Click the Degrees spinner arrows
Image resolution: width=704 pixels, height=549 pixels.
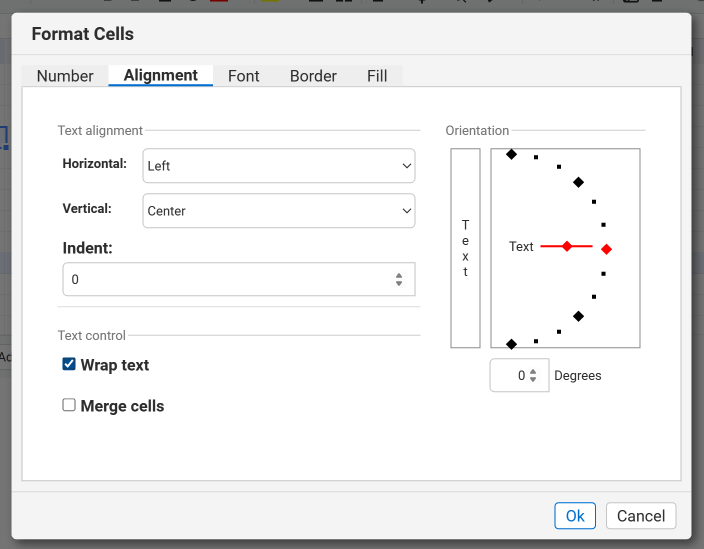(x=533, y=376)
